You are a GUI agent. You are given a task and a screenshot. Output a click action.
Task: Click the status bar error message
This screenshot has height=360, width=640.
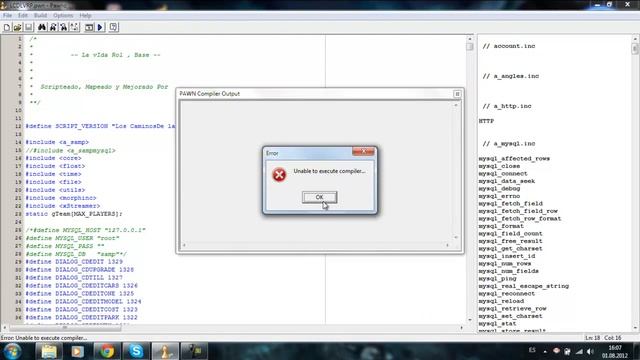(x=44, y=338)
